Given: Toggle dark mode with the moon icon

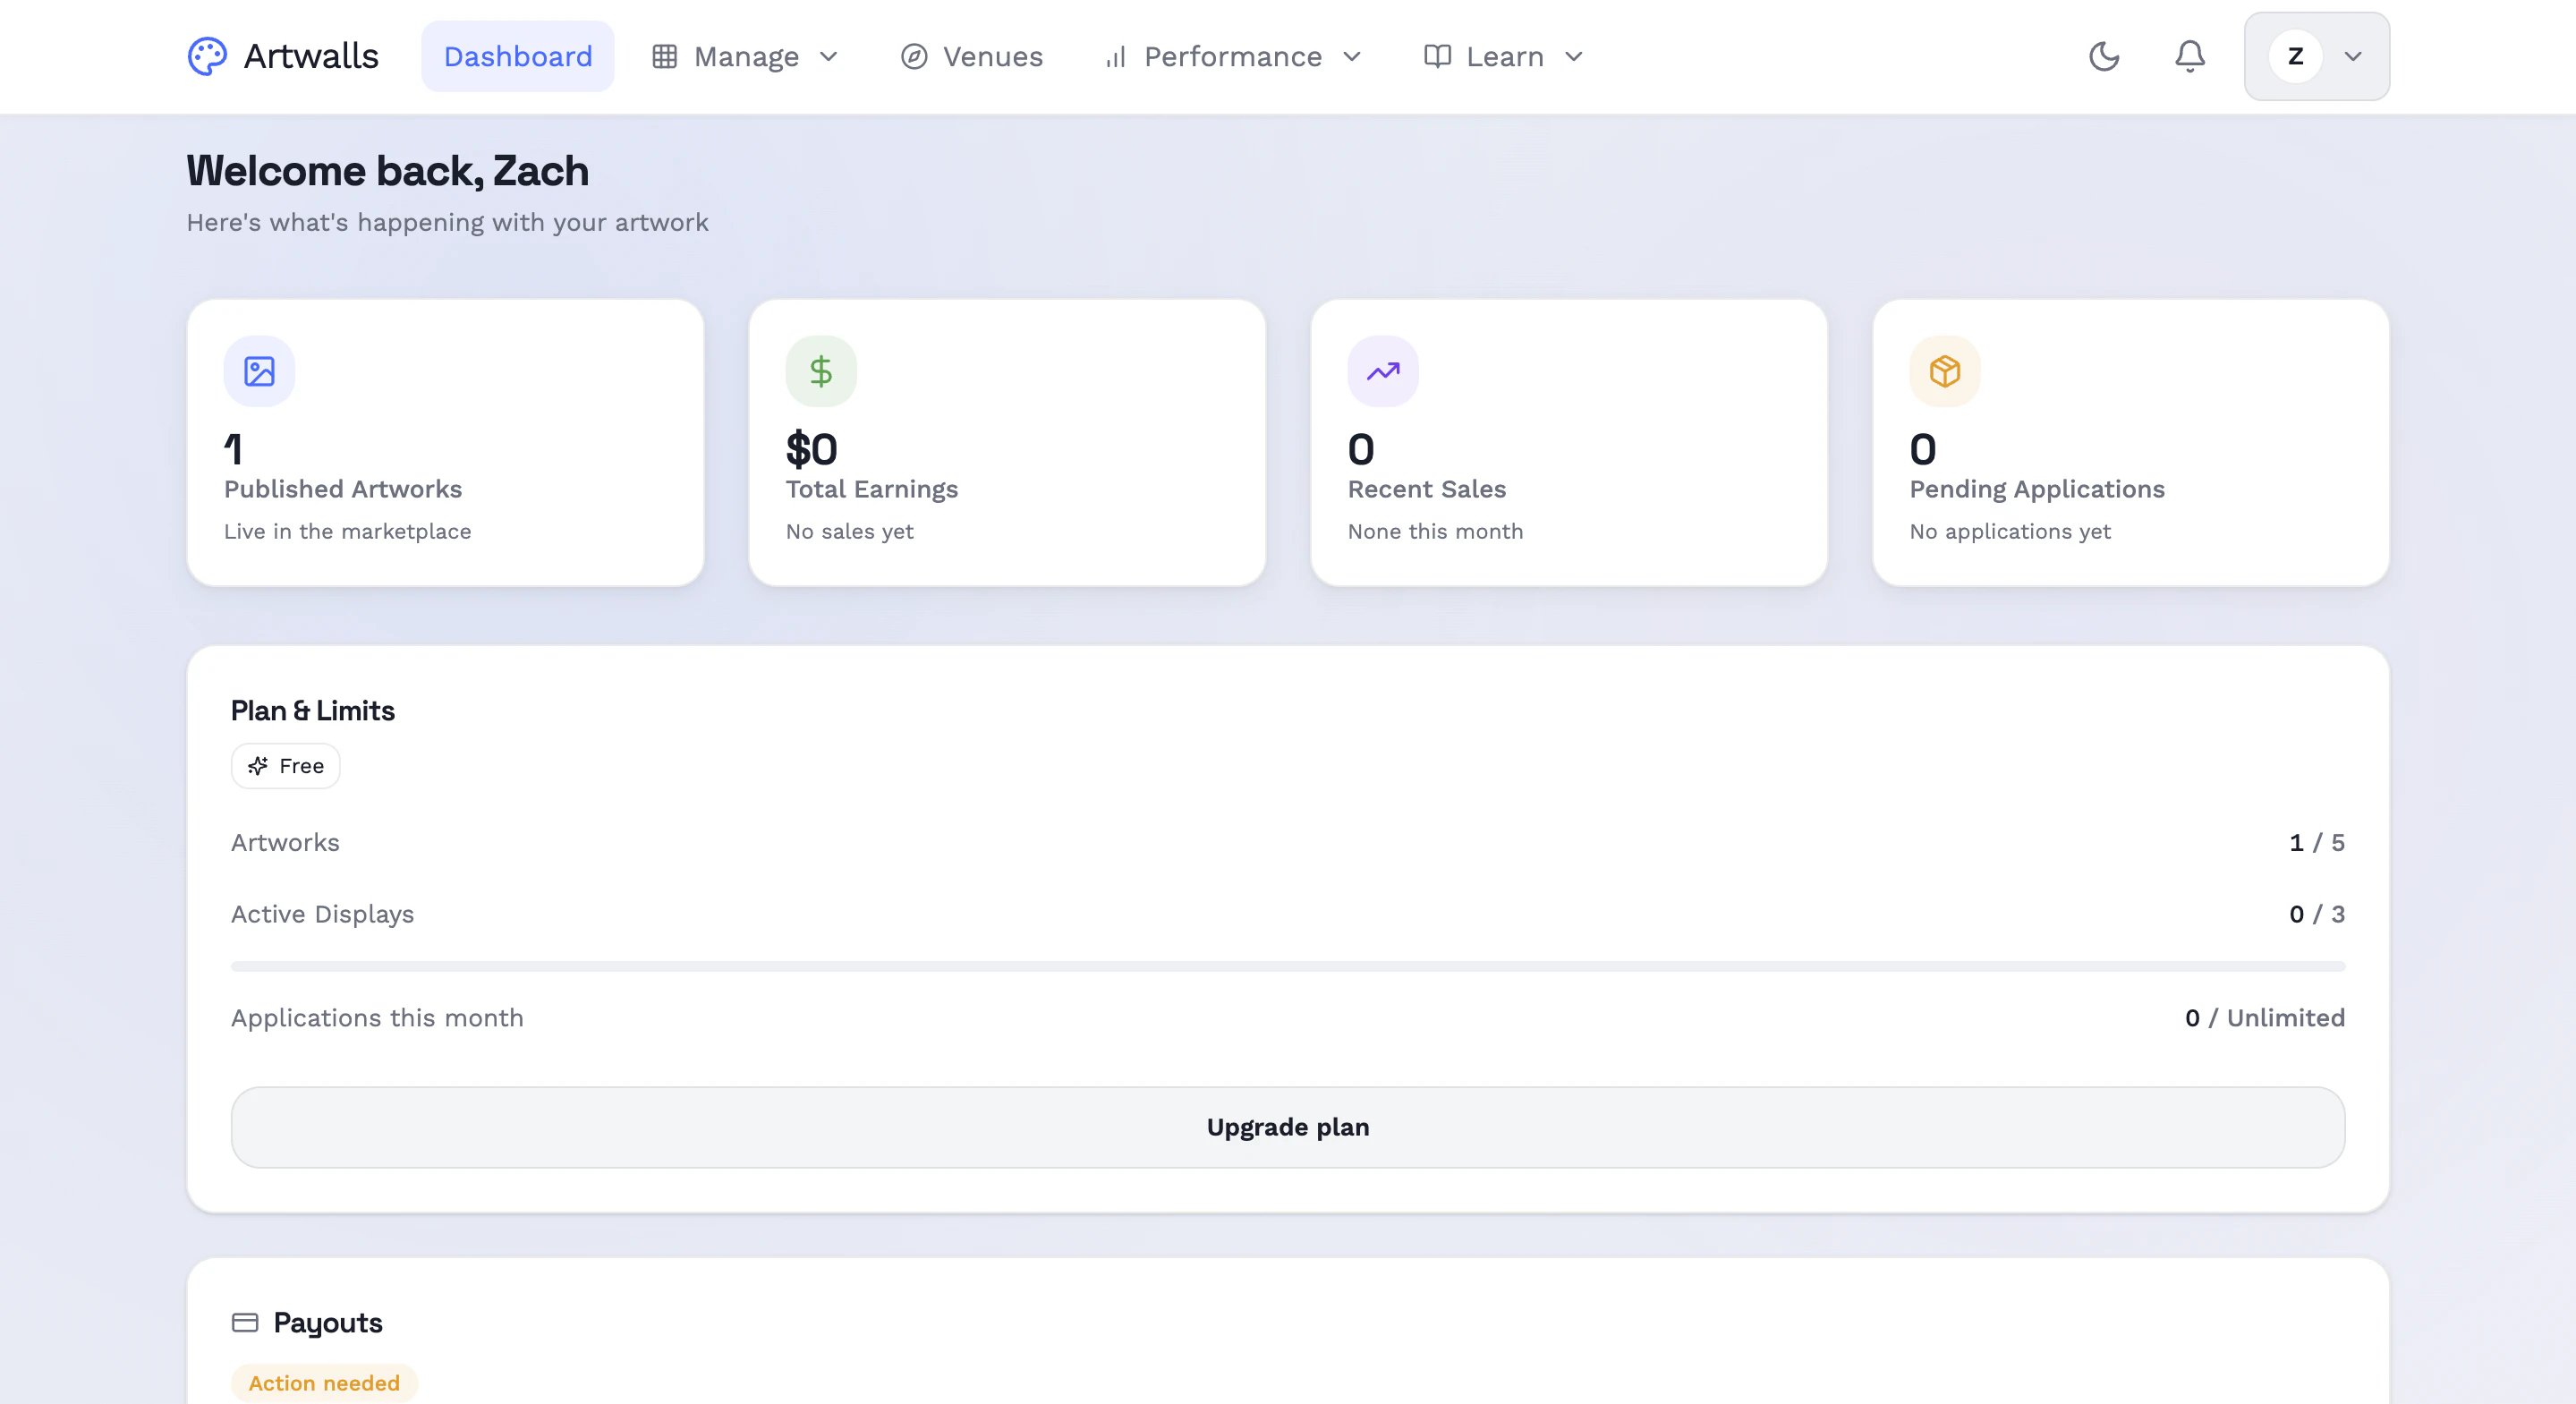Looking at the screenshot, I should tap(2104, 56).
